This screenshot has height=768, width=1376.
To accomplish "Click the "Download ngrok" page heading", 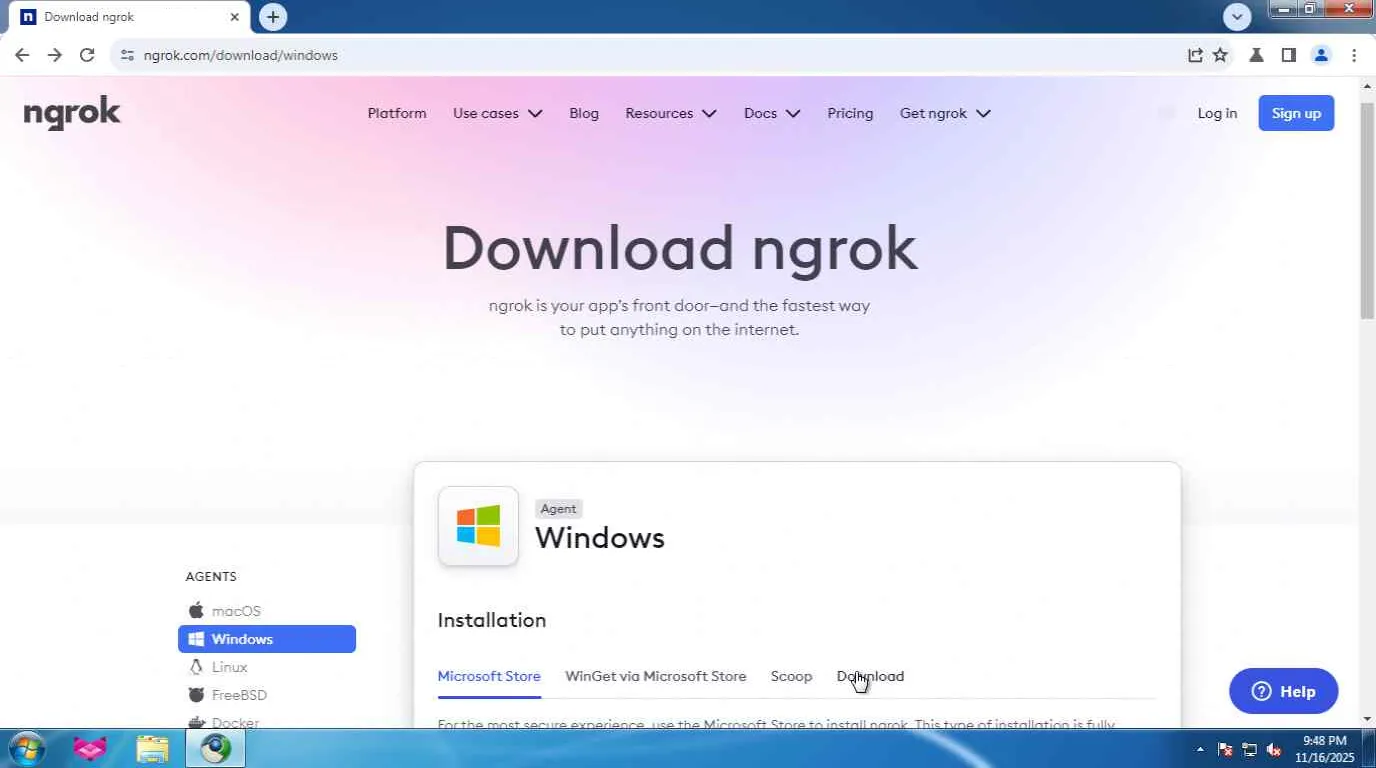I will pyautogui.click(x=680, y=249).
